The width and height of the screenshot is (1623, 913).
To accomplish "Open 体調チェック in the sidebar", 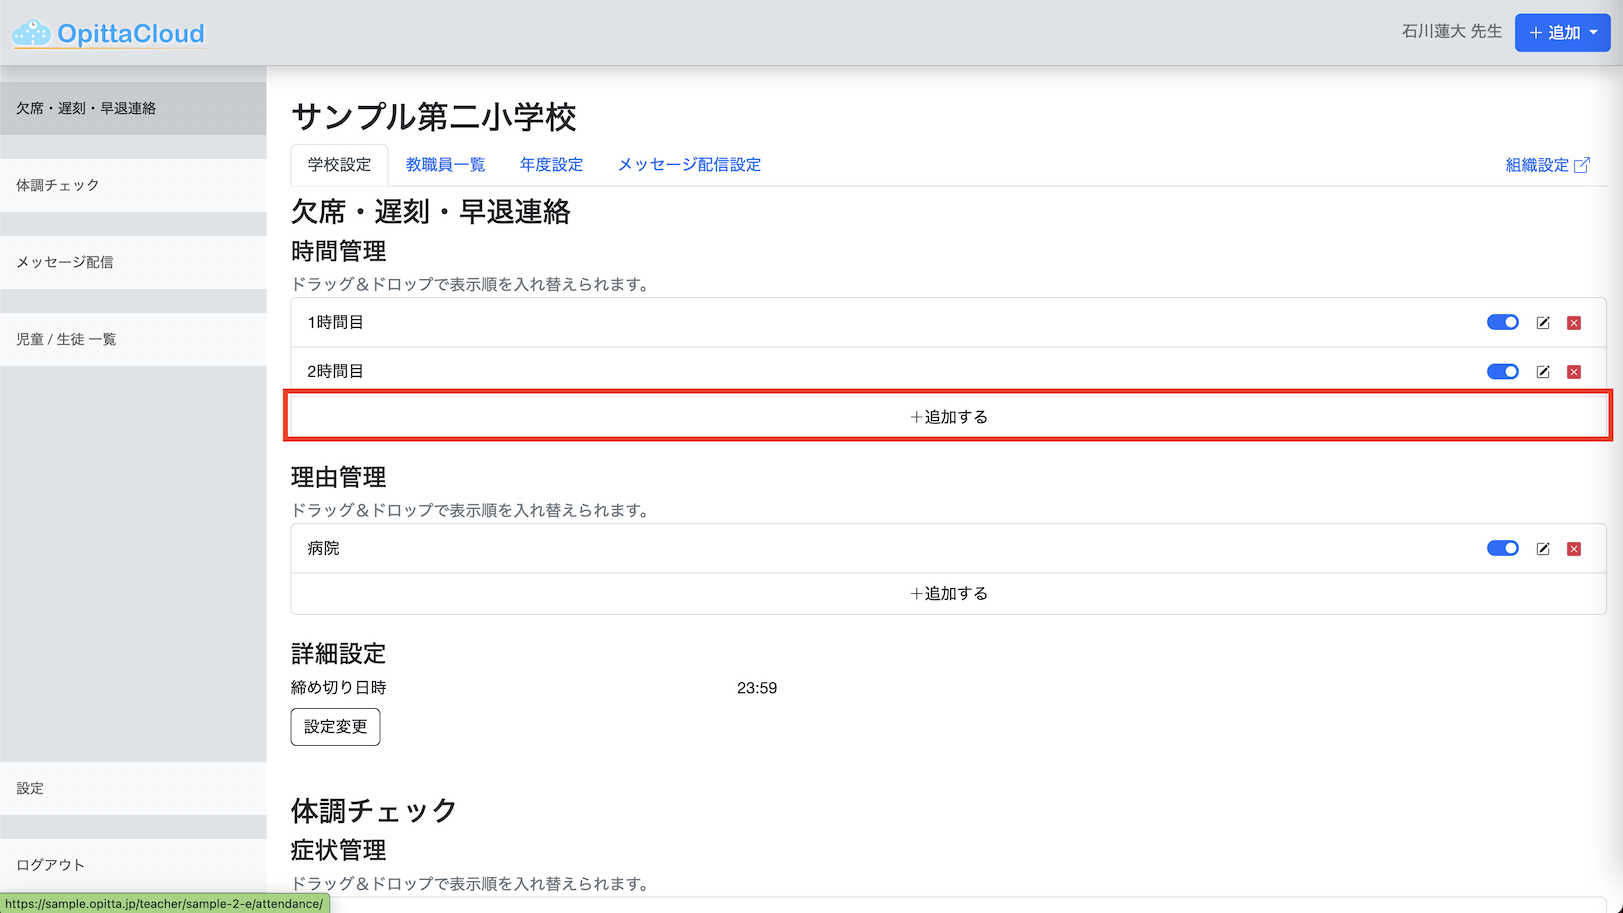I will 133,185.
